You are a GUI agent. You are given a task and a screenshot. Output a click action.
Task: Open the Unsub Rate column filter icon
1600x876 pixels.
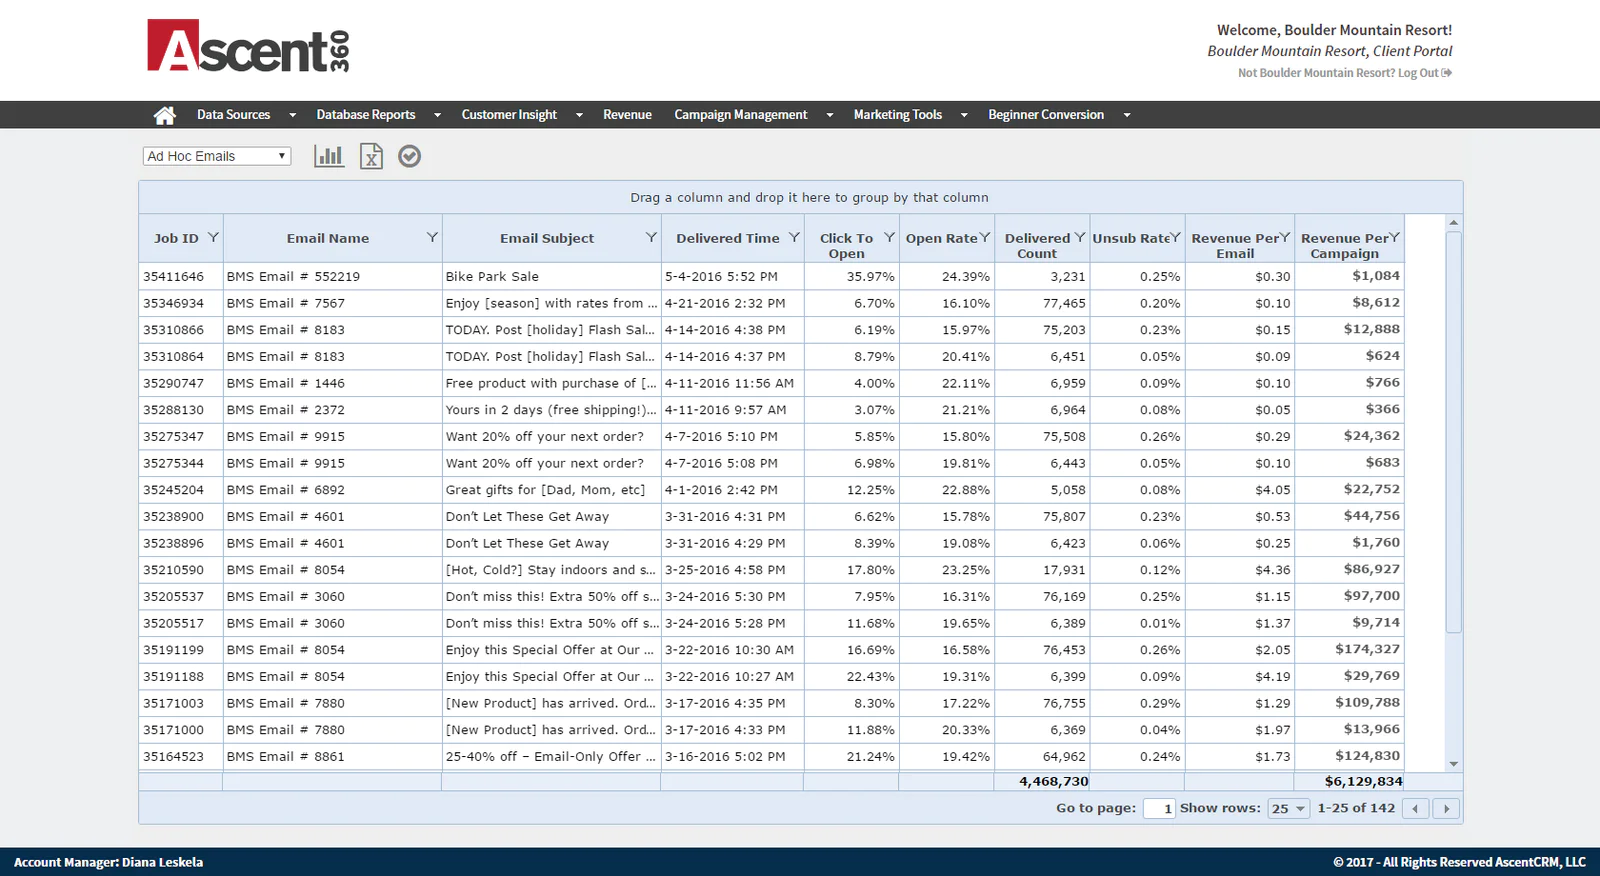point(1176,237)
